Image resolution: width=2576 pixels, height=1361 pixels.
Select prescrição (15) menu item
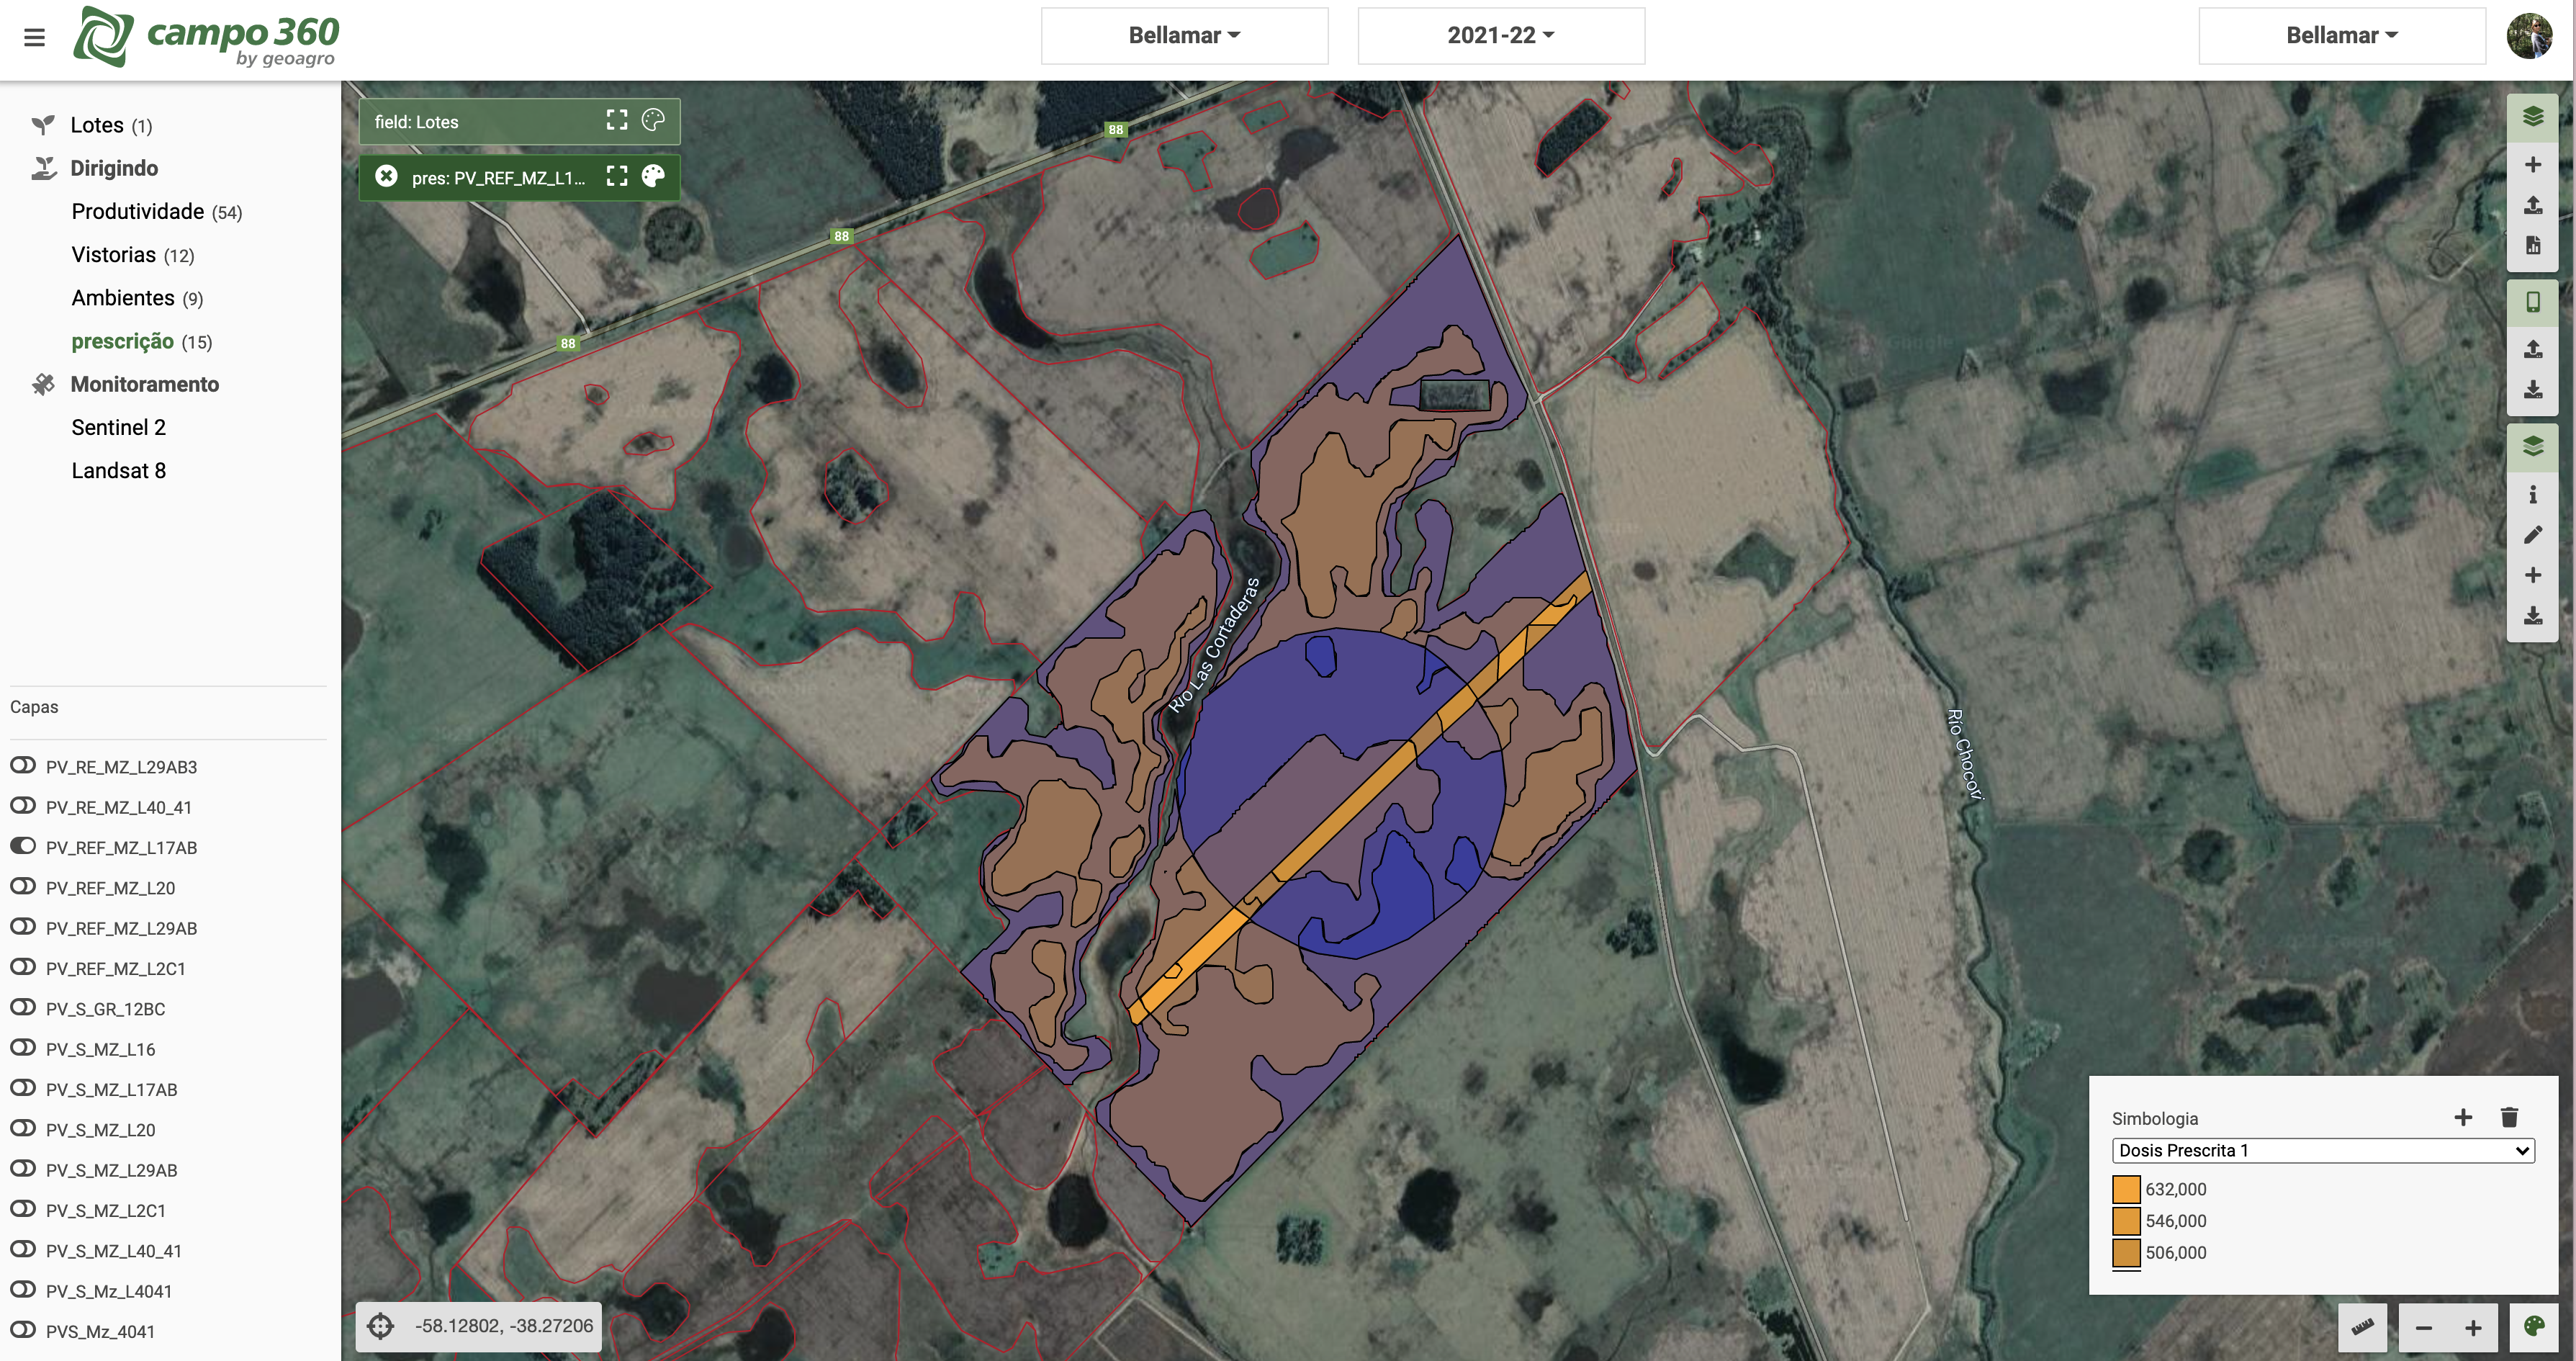coord(141,341)
